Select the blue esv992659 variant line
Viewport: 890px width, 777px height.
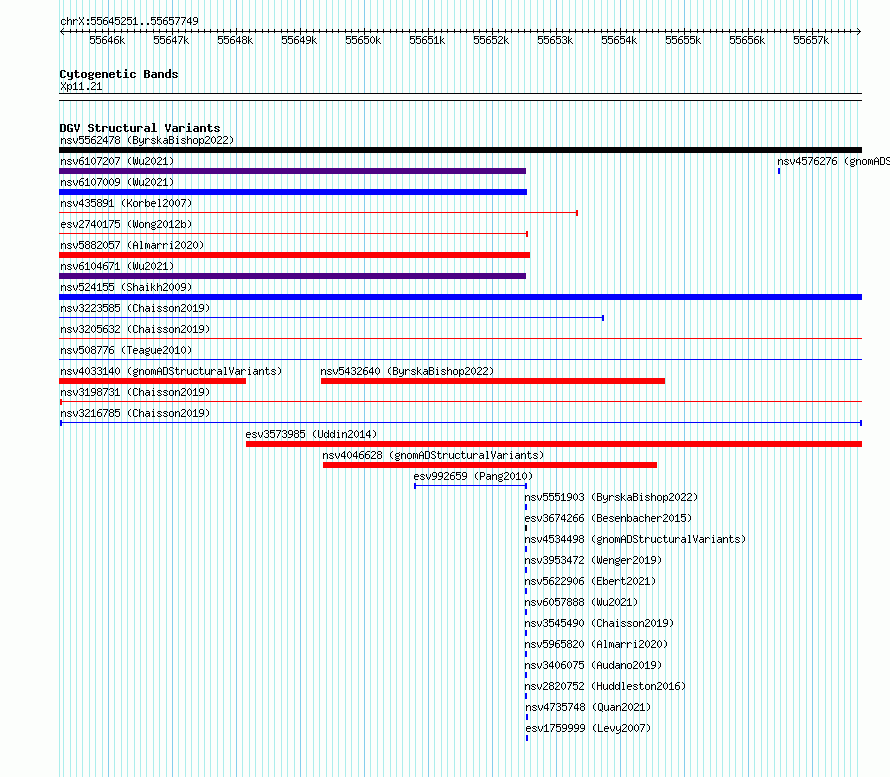pyautogui.click(x=471, y=486)
